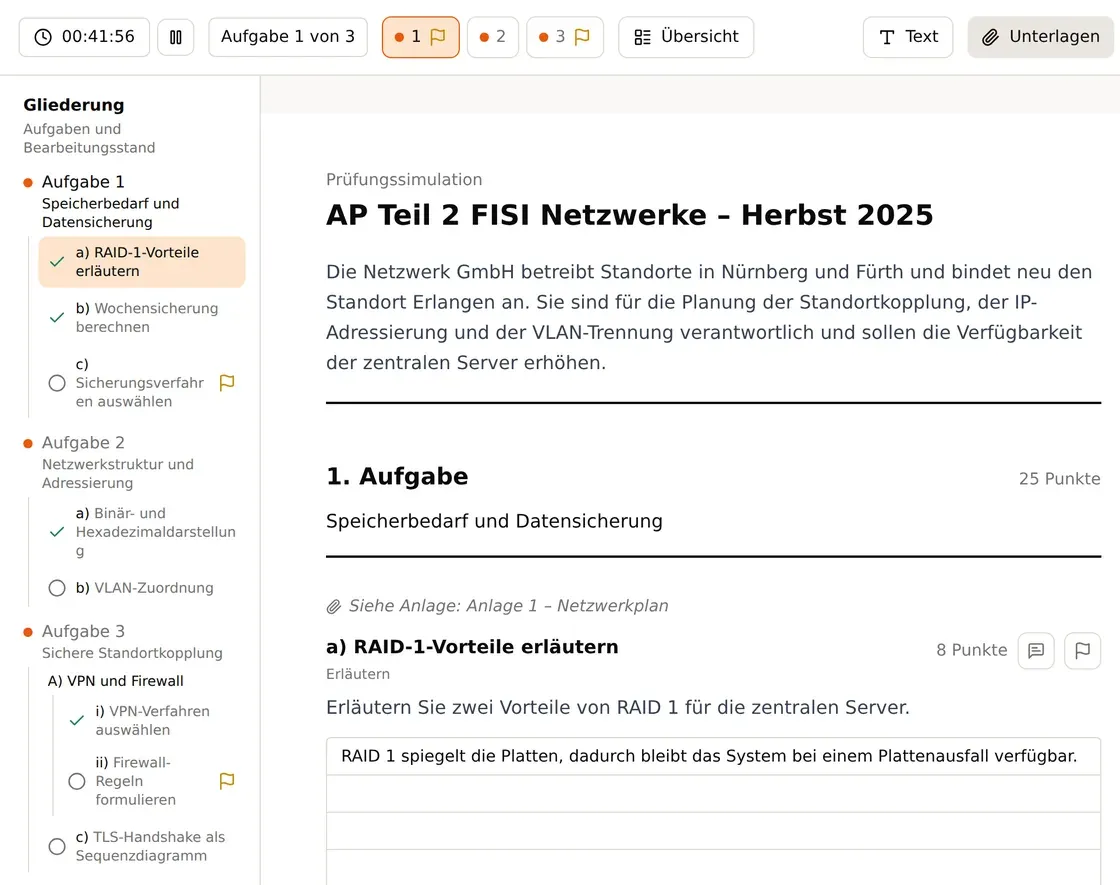Open 'a) RAID-1-Vorteile erläutern' in outline
The image size is (1120, 885).
(x=142, y=262)
